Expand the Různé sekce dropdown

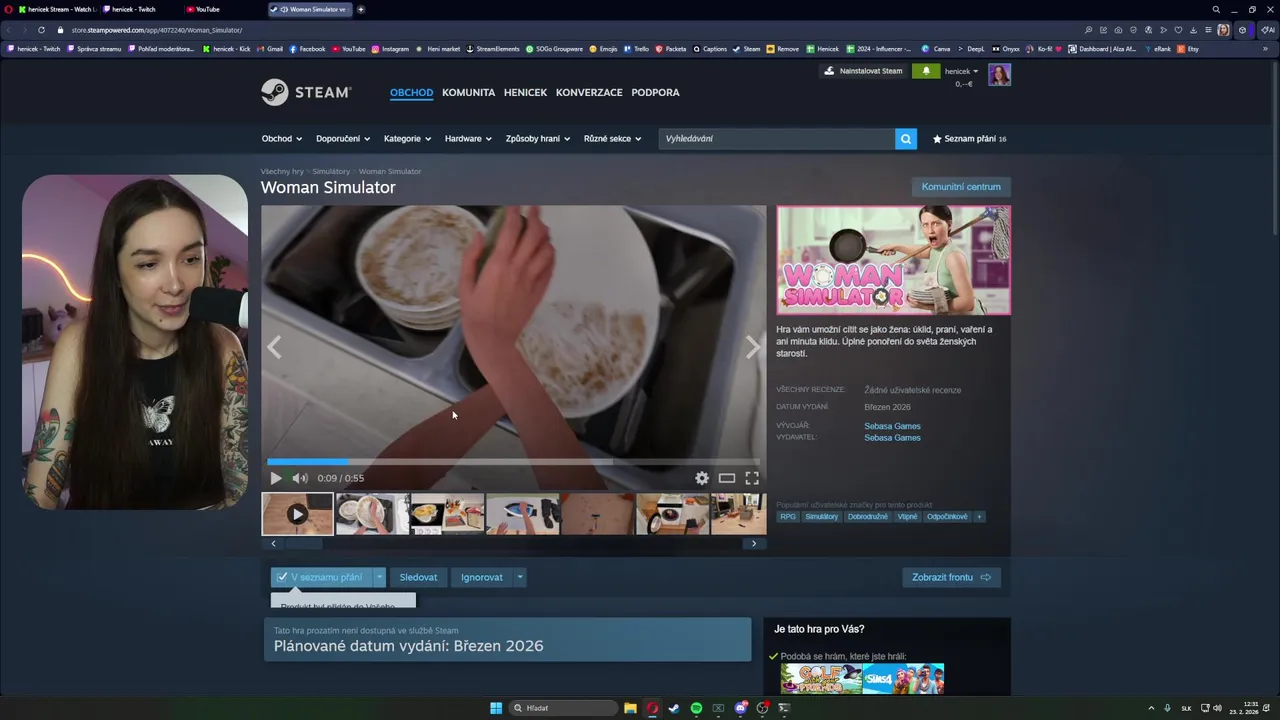click(613, 139)
